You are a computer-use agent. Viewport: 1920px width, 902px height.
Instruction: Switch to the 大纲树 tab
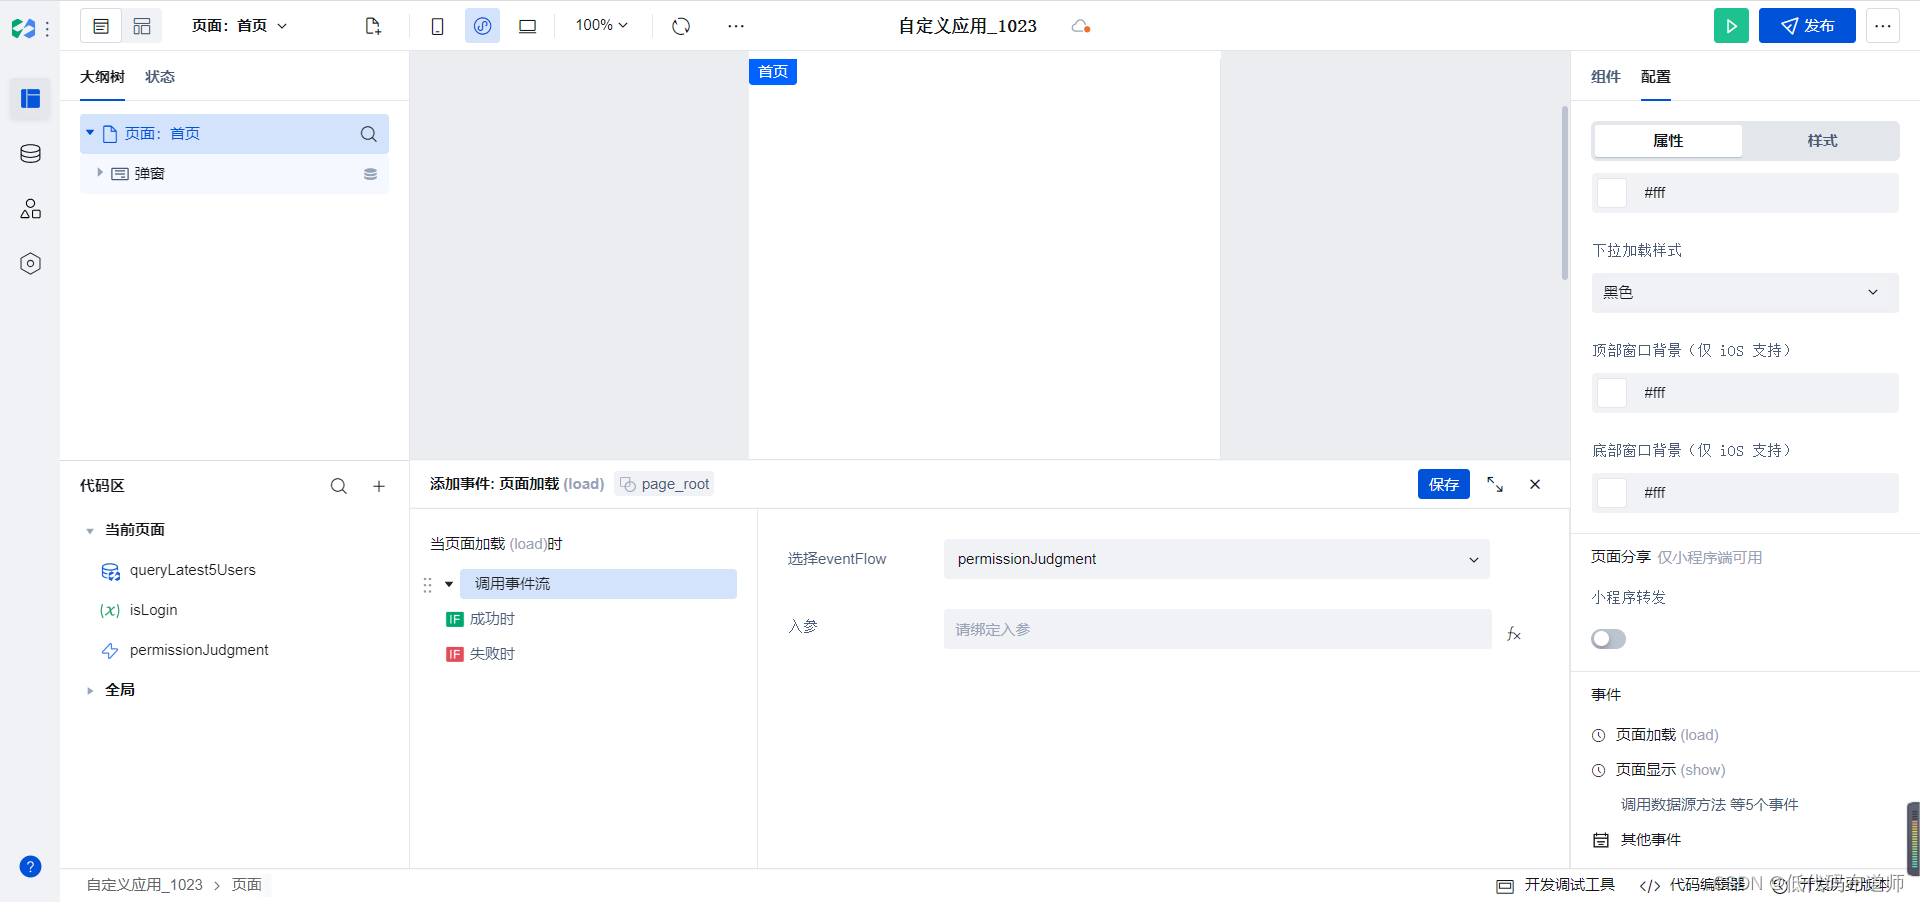tap(102, 77)
